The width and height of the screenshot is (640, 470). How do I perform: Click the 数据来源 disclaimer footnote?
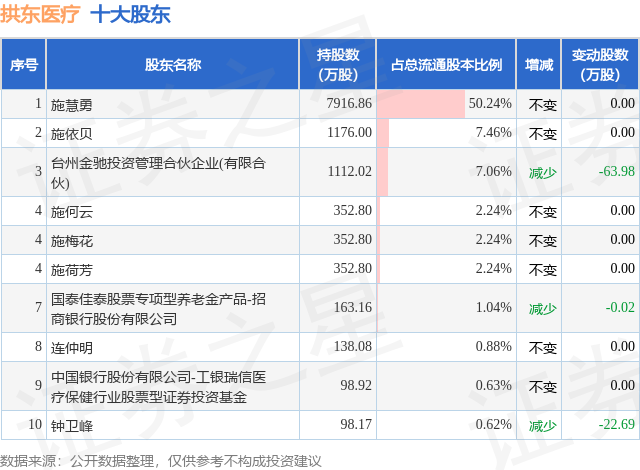click(x=161, y=461)
